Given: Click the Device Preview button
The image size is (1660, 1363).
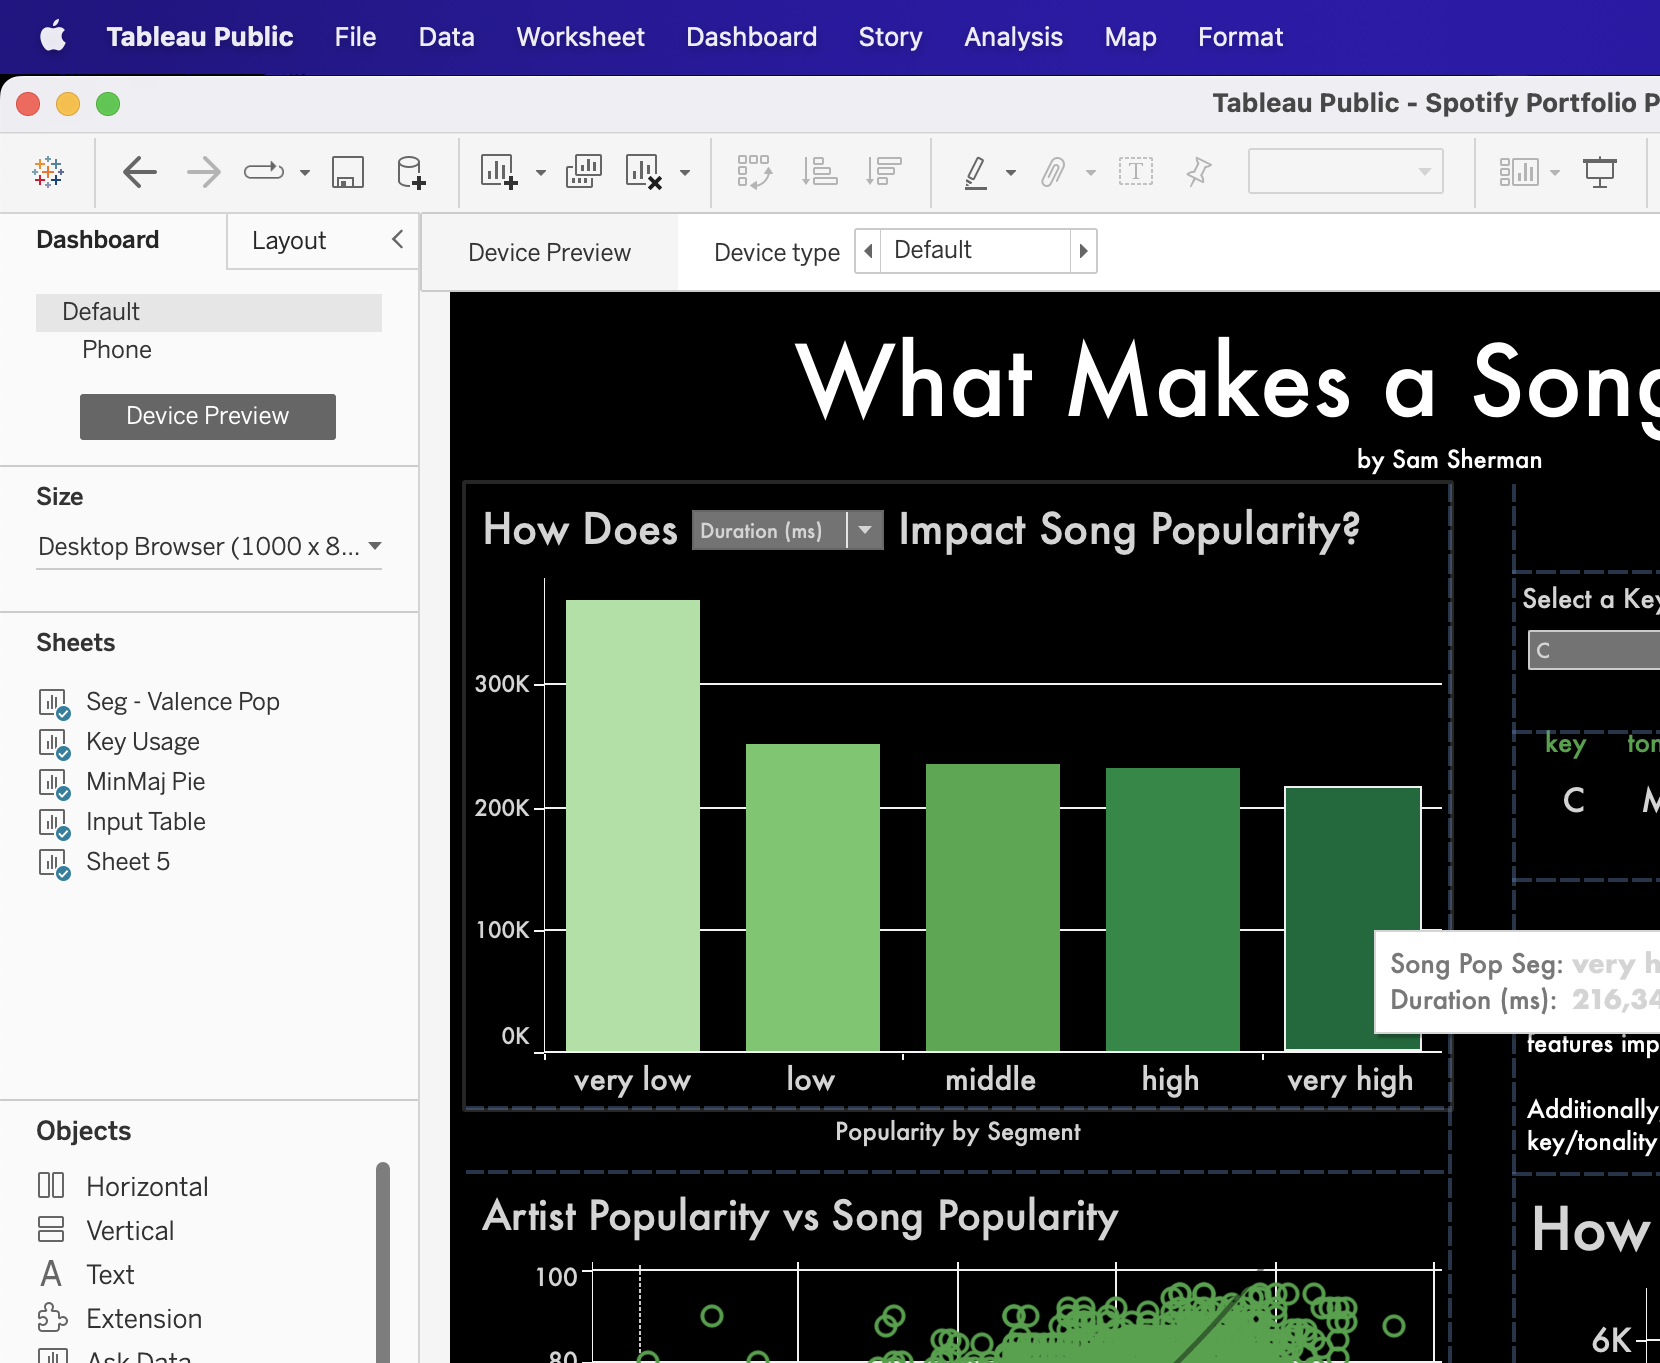Looking at the screenshot, I should click(x=208, y=416).
